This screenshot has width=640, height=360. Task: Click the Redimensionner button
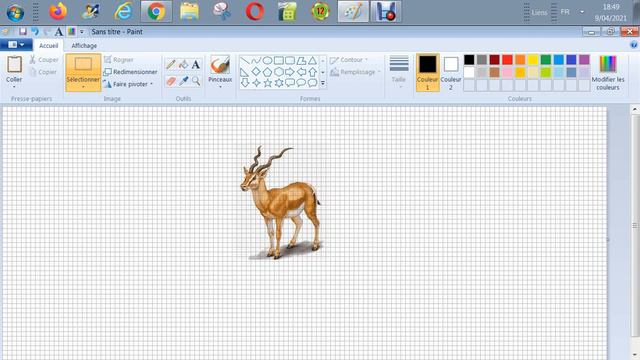(x=130, y=72)
